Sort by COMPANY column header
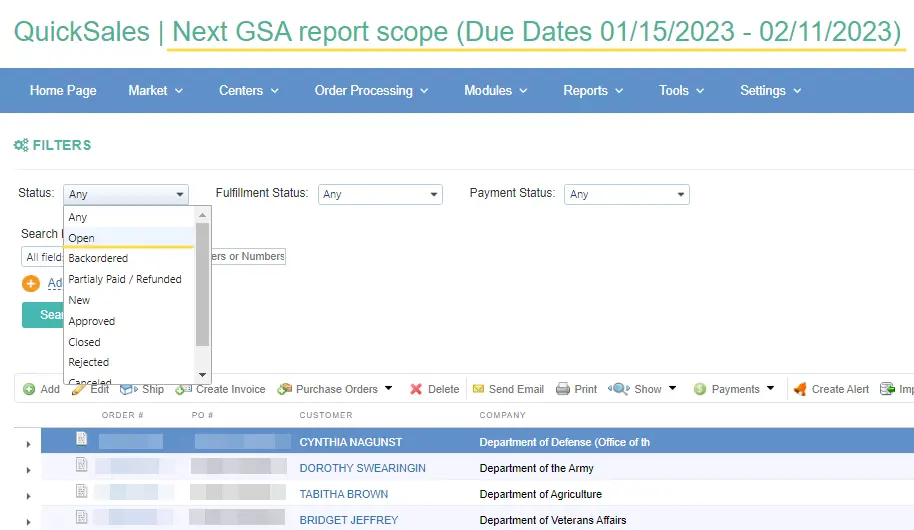The image size is (914, 530). [x=502, y=415]
